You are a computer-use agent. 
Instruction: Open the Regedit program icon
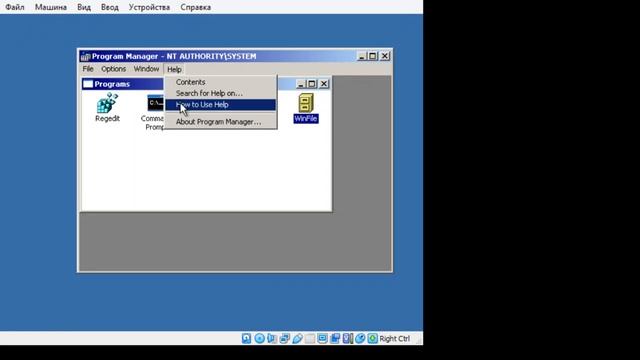click(107, 103)
